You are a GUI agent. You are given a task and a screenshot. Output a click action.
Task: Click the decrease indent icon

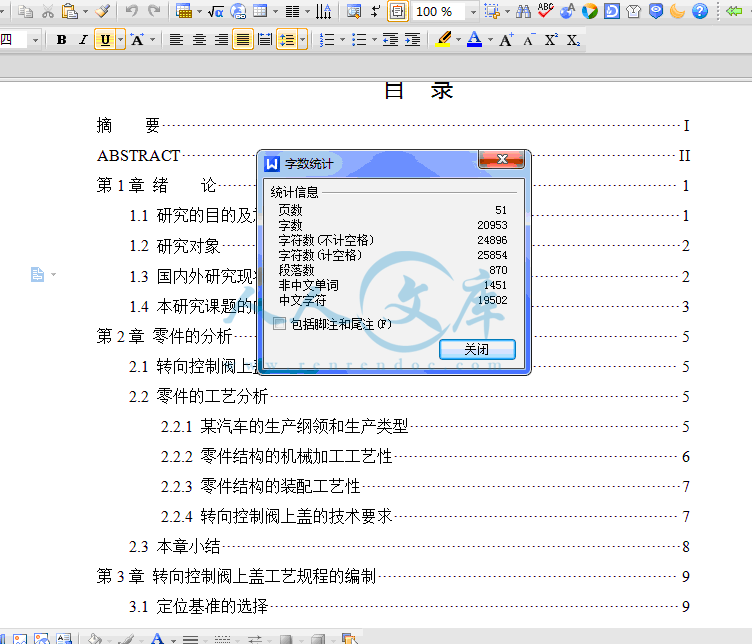tap(390, 40)
